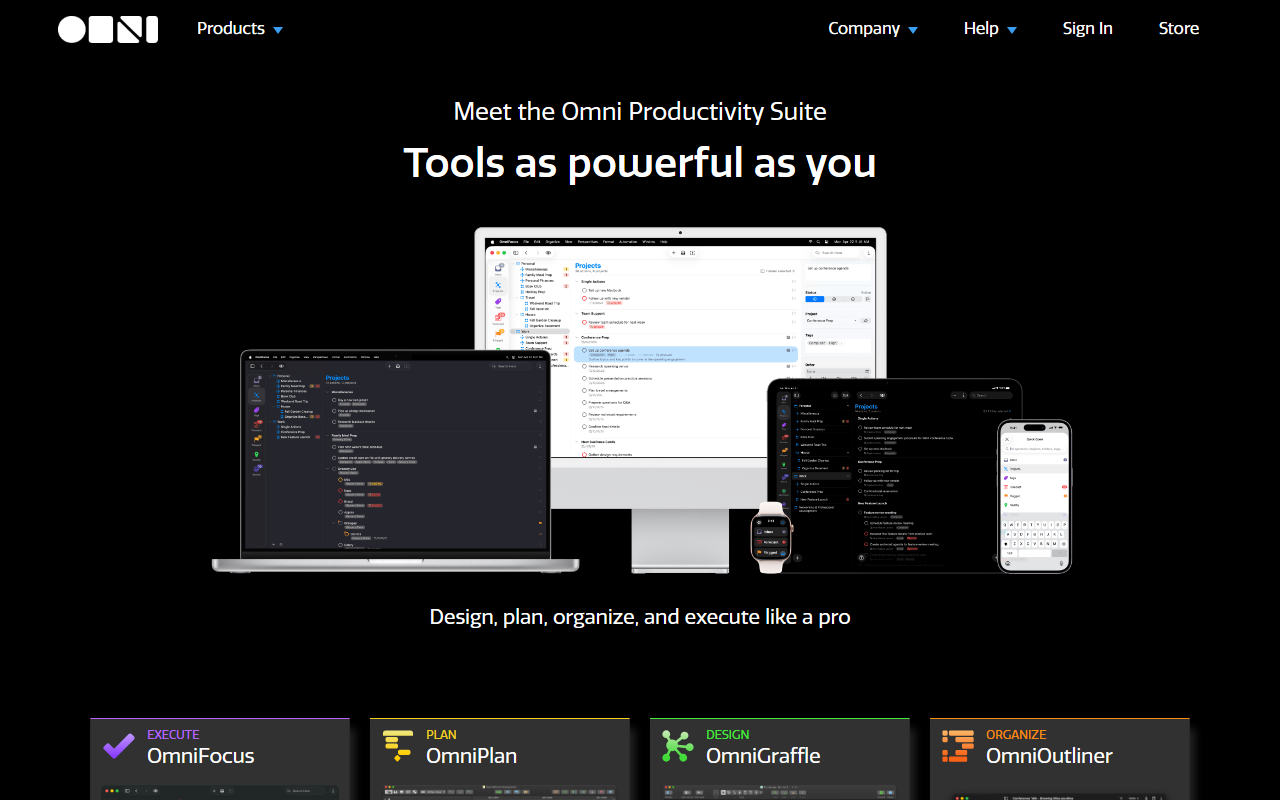The height and width of the screenshot is (800, 1280).
Task: Click the OmniOutliner outline icon
Action: 958,746
